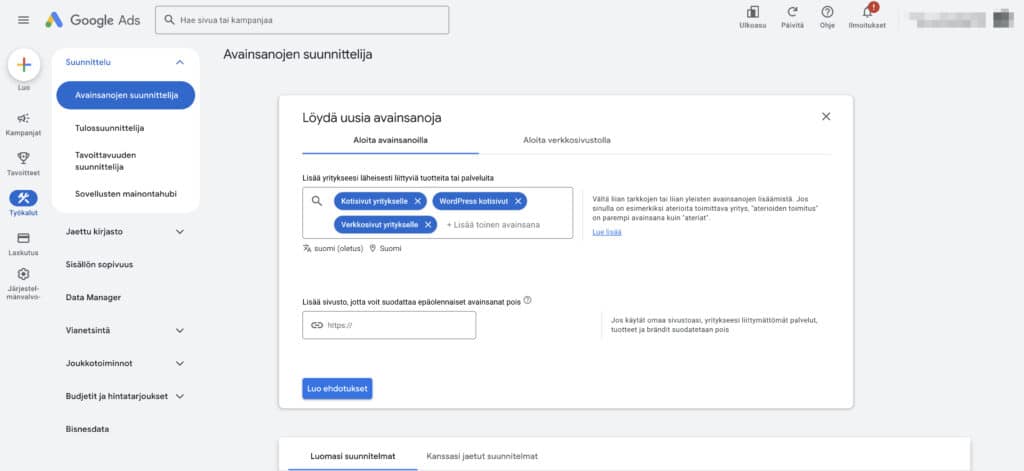This screenshot has height=471, width=1024.
Task: Remove the 'Kotisivut yritykselle' keyword chip
Action: click(x=418, y=201)
